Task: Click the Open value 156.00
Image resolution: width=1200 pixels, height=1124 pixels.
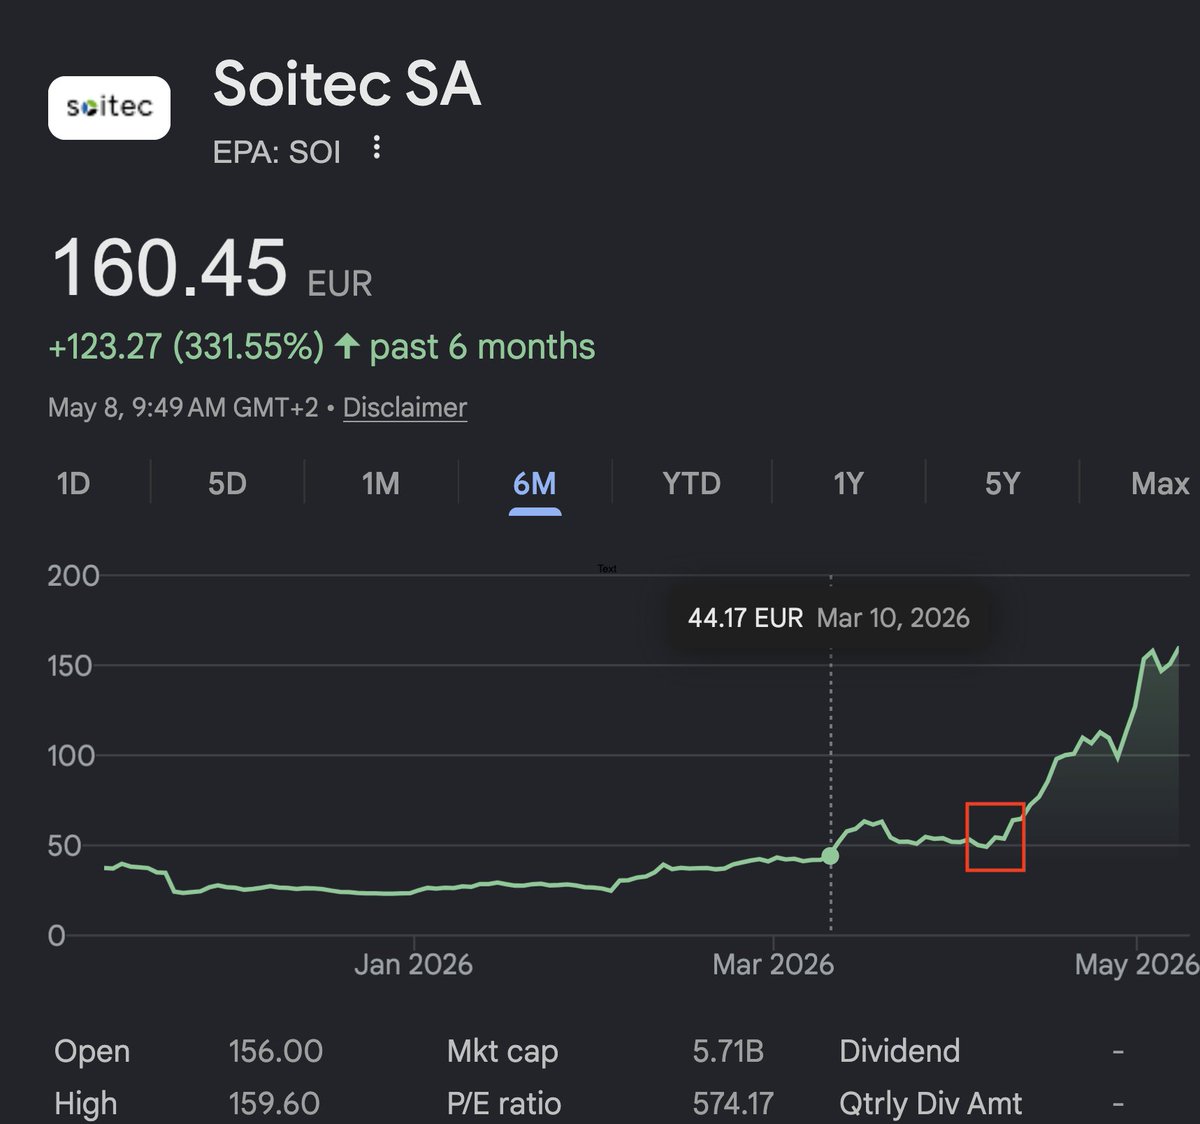Action: [x=275, y=1051]
